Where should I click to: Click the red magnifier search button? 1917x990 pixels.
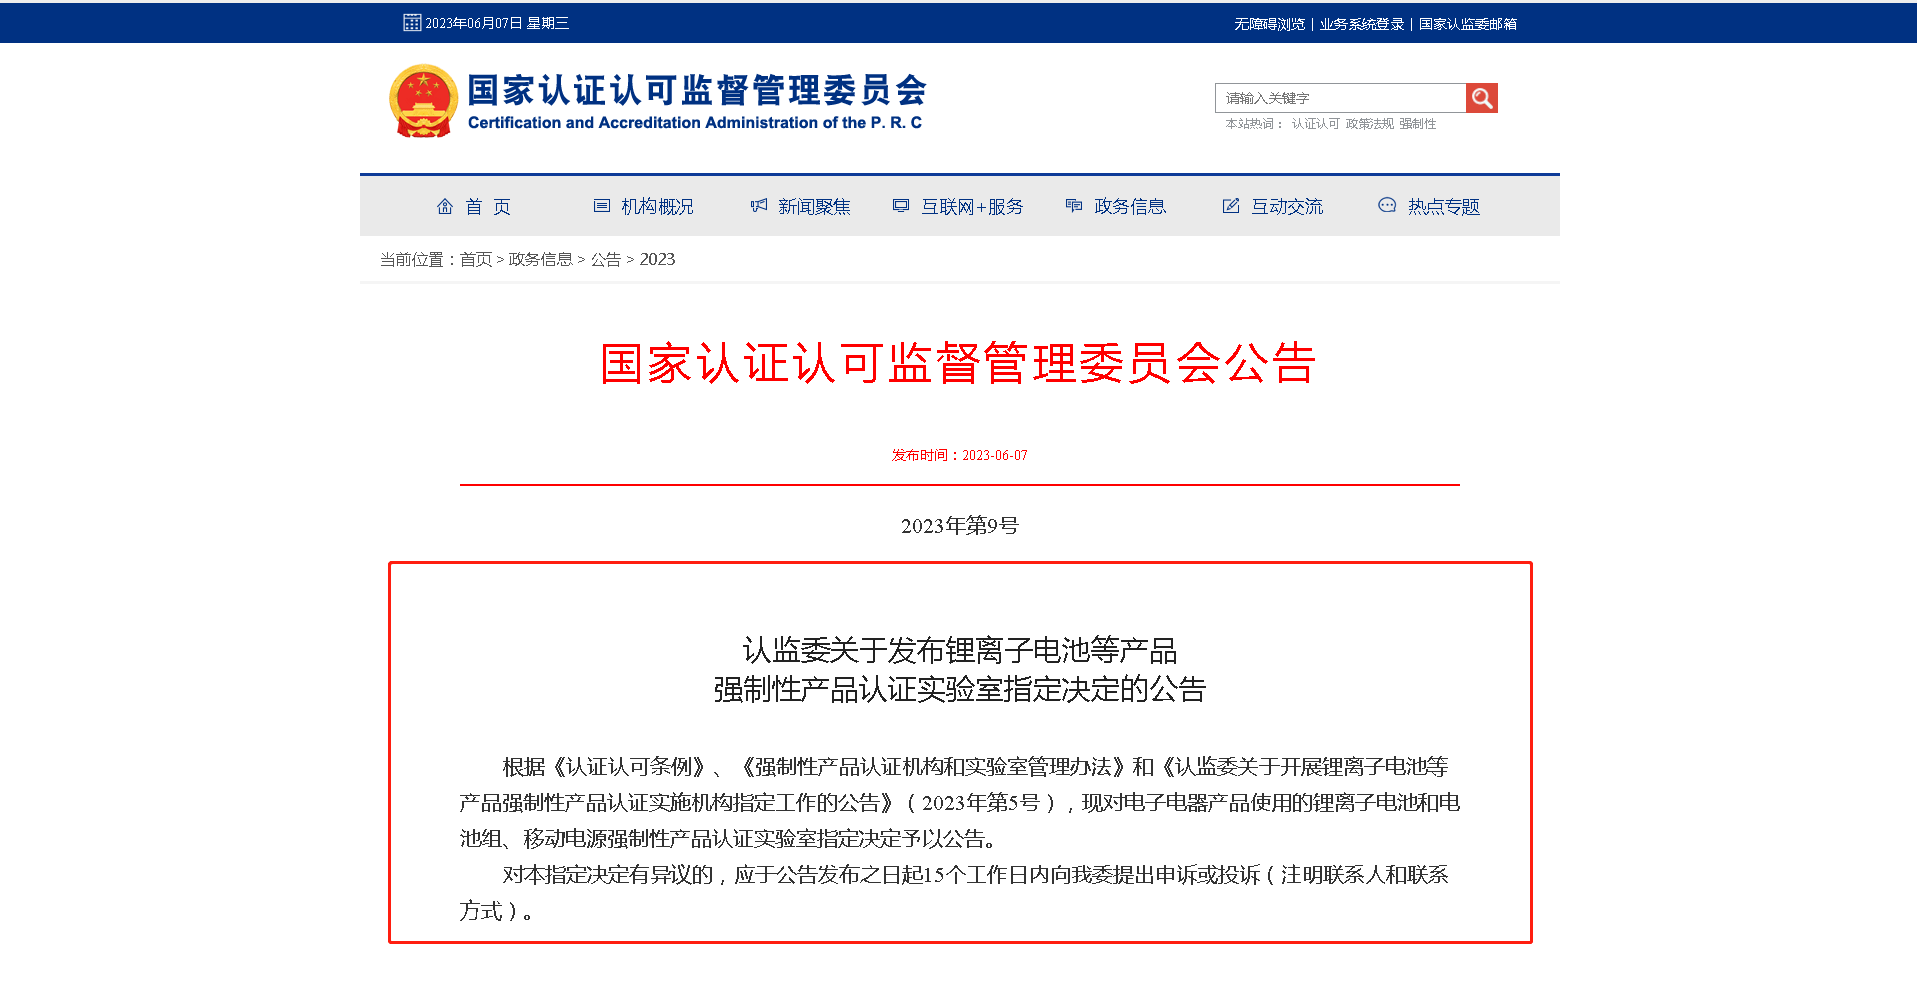tap(1481, 98)
